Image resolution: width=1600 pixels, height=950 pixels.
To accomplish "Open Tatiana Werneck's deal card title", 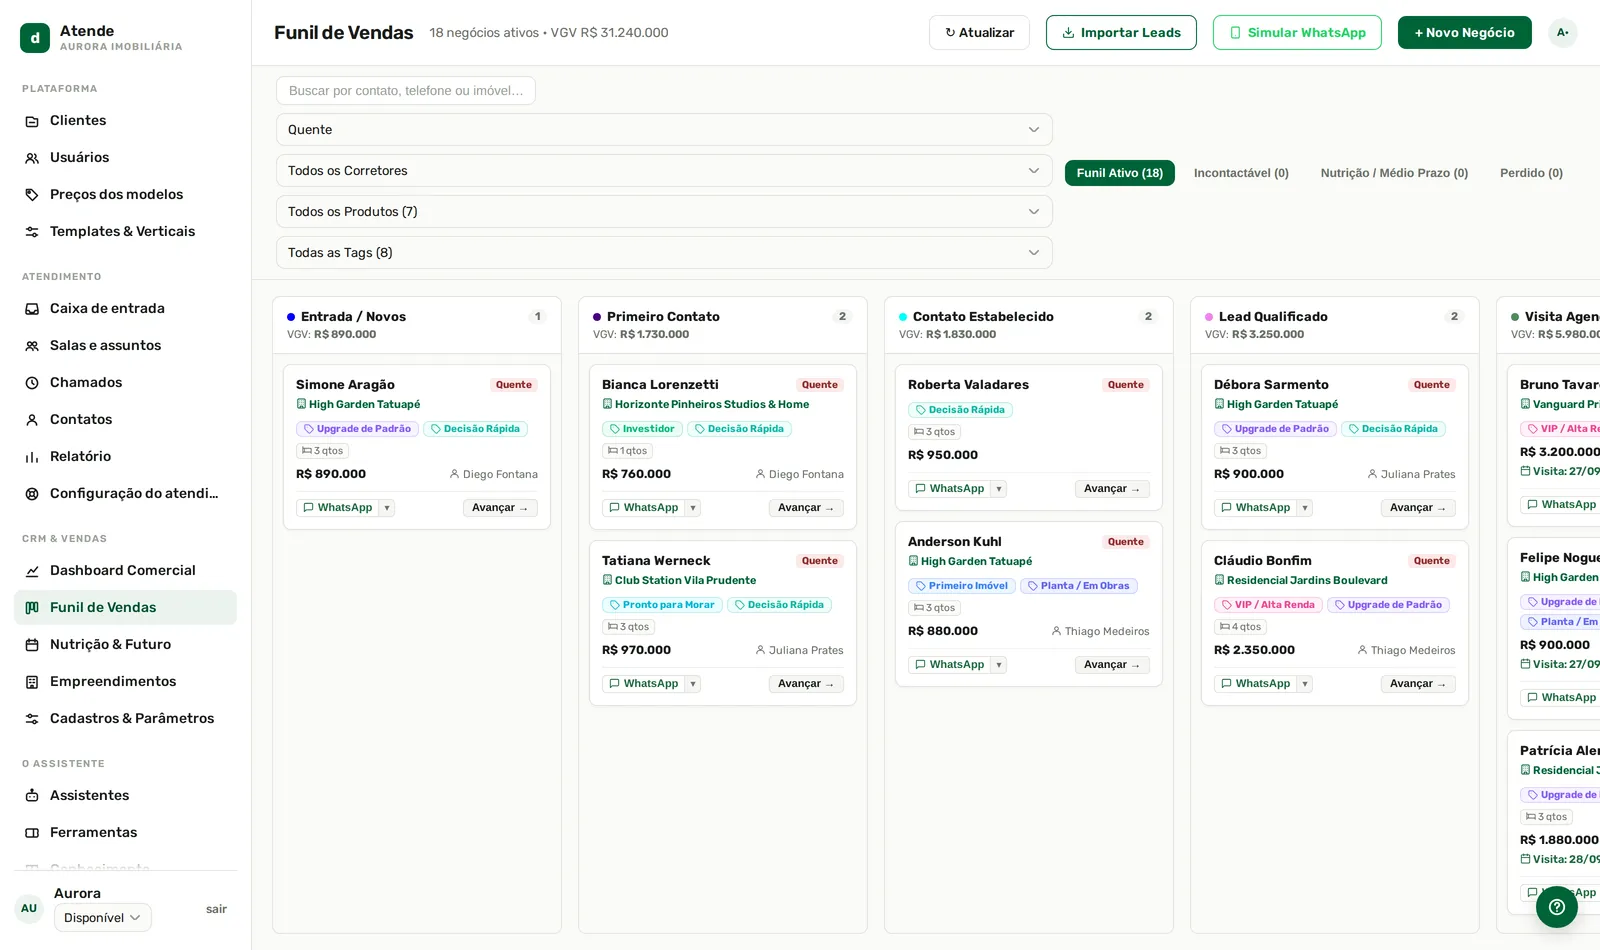I will 656,561.
